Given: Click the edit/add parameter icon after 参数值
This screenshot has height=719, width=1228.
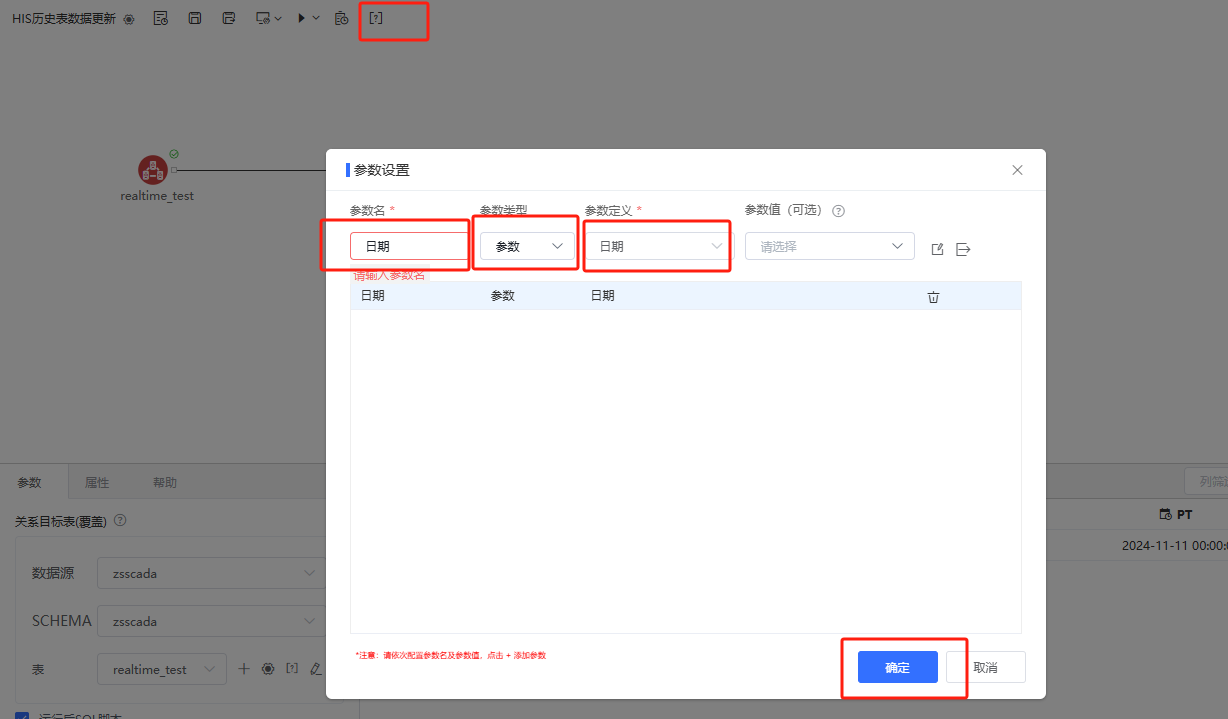Looking at the screenshot, I should (x=937, y=249).
